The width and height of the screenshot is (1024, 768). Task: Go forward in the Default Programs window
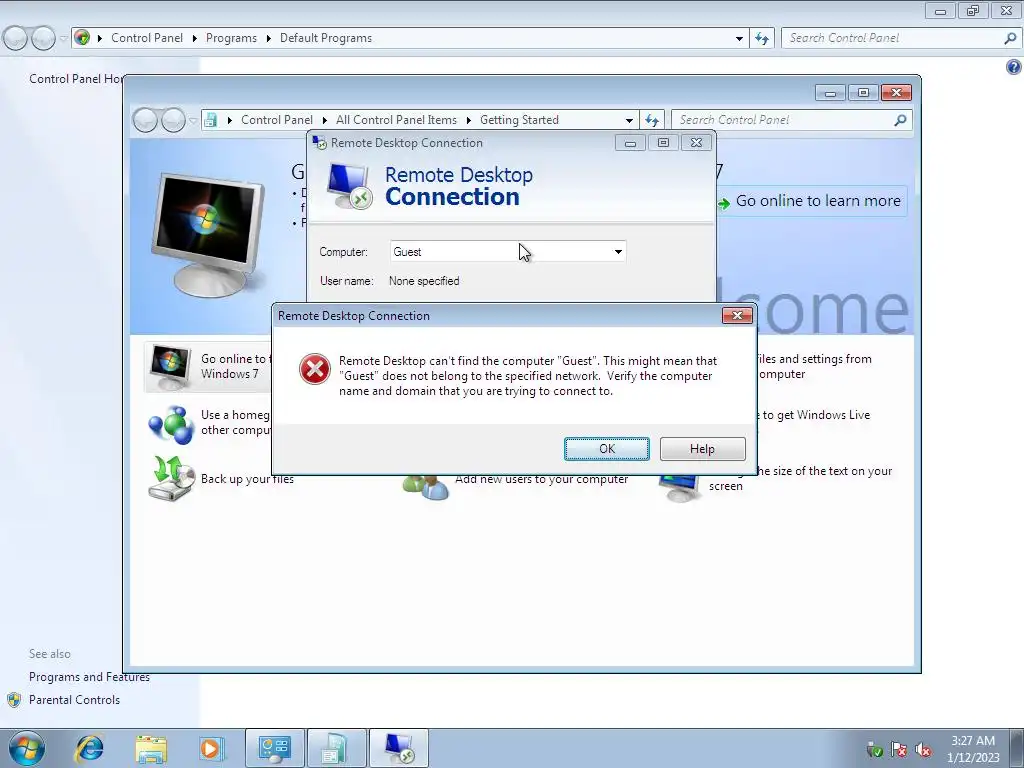point(43,39)
